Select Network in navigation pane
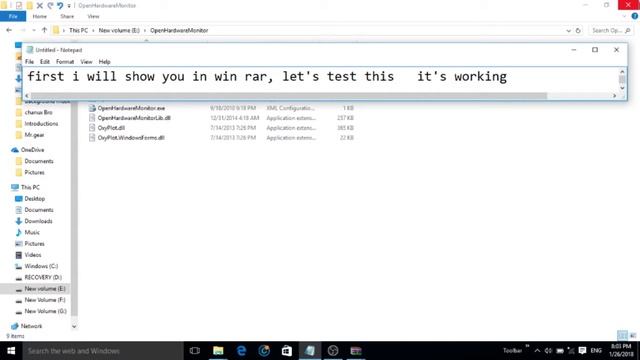Screen dimensions: 640x360 coord(31,326)
